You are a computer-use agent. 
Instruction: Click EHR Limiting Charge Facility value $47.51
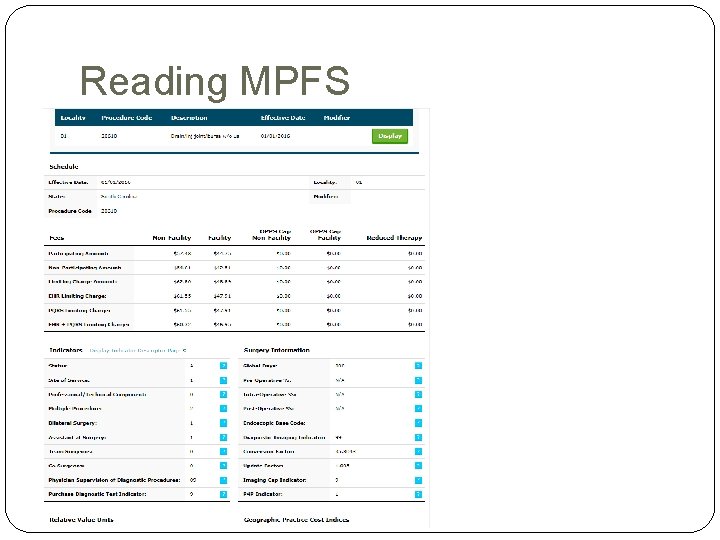click(222, 296)
